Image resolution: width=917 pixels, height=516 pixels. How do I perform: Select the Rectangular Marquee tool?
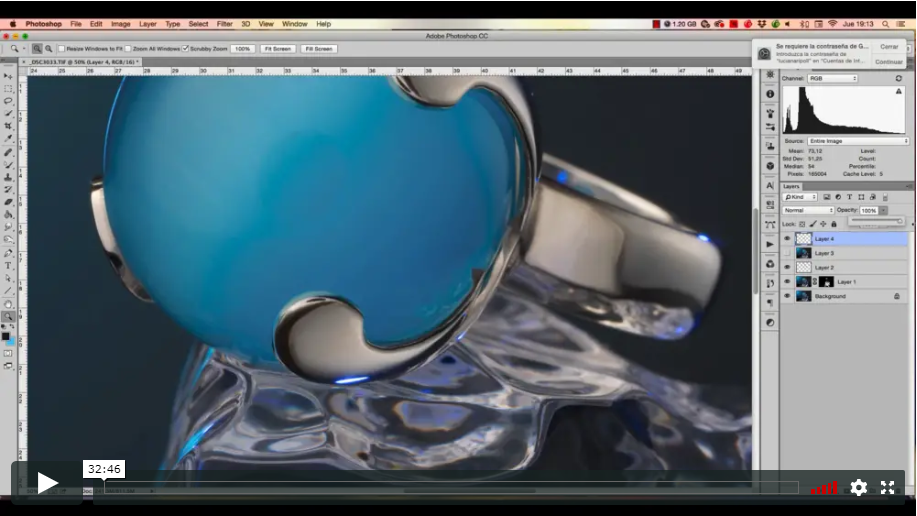tap(8, 89)
